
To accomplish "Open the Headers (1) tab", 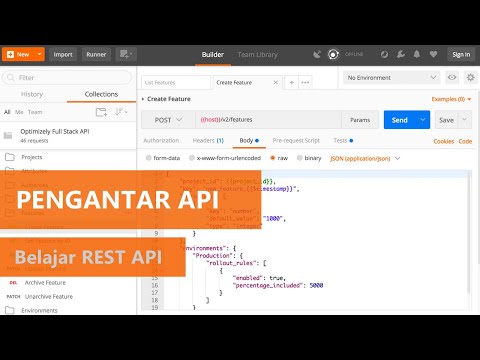I will click(208, 141).
